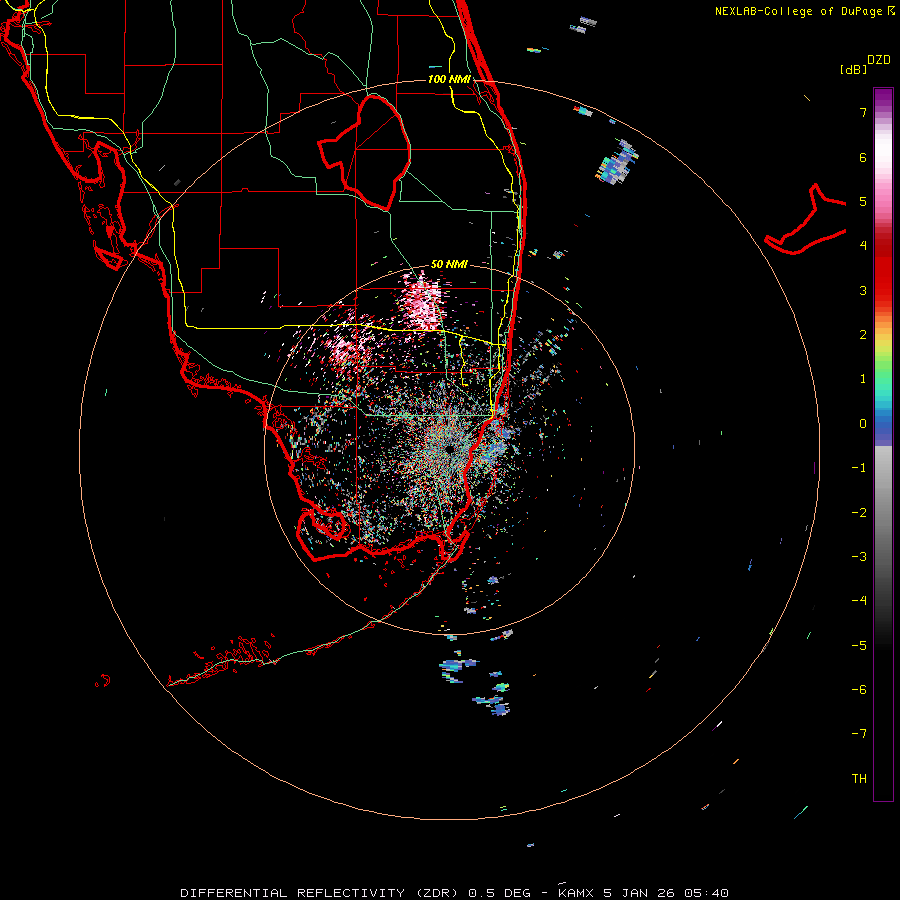Screen dimensions: 900x900
Task: Click the 100 NMI range ring label
Action: click(x=449, y=79)
